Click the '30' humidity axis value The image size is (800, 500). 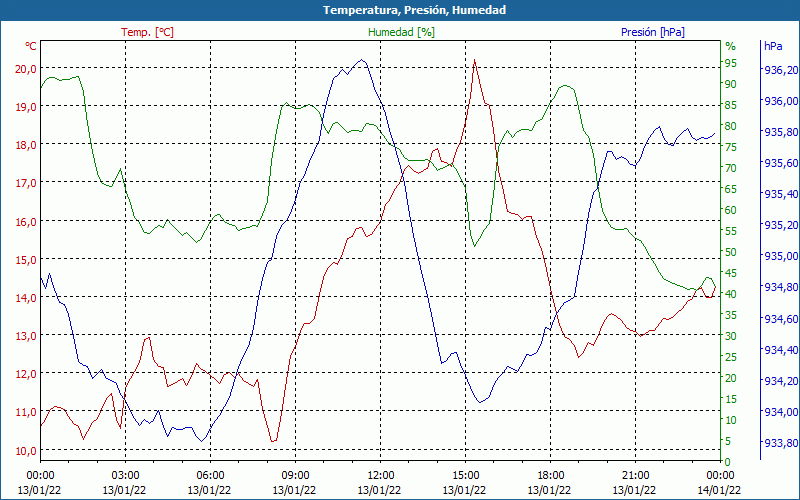[x=731, y=336]
